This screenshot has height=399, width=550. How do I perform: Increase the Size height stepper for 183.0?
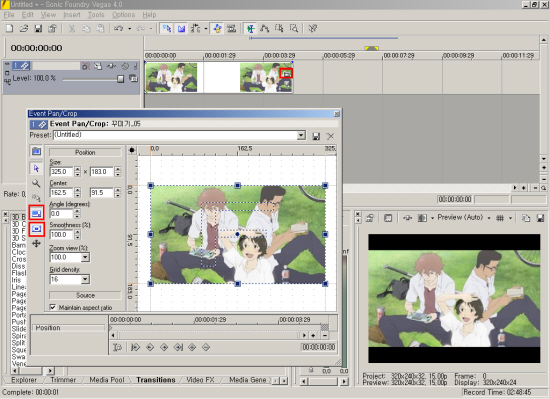click(118, 169)
